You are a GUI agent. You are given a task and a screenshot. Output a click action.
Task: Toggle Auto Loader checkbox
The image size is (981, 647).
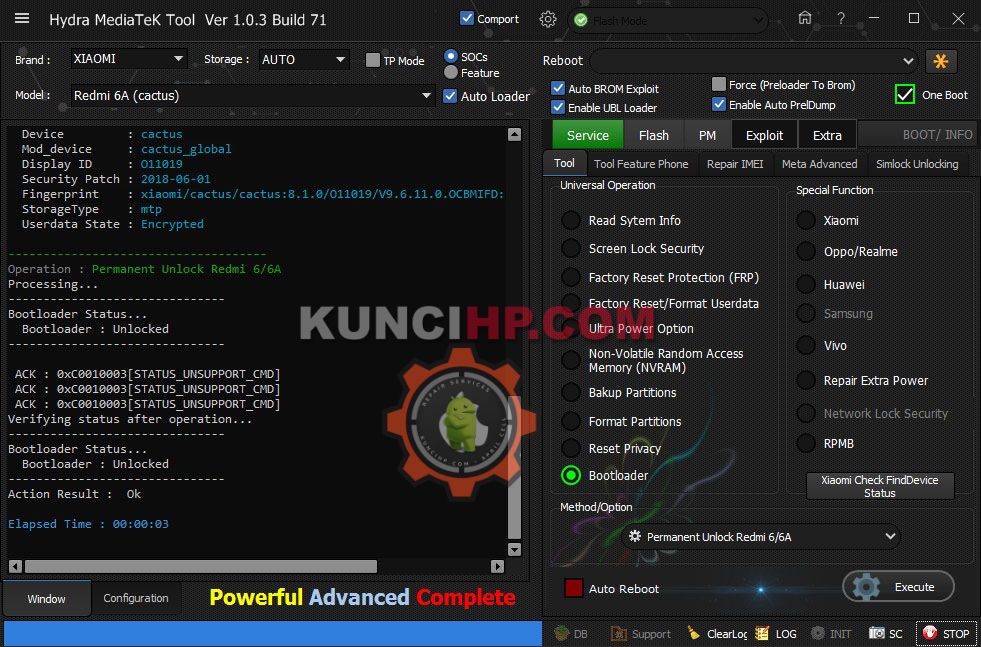click(x=450, y=96)
